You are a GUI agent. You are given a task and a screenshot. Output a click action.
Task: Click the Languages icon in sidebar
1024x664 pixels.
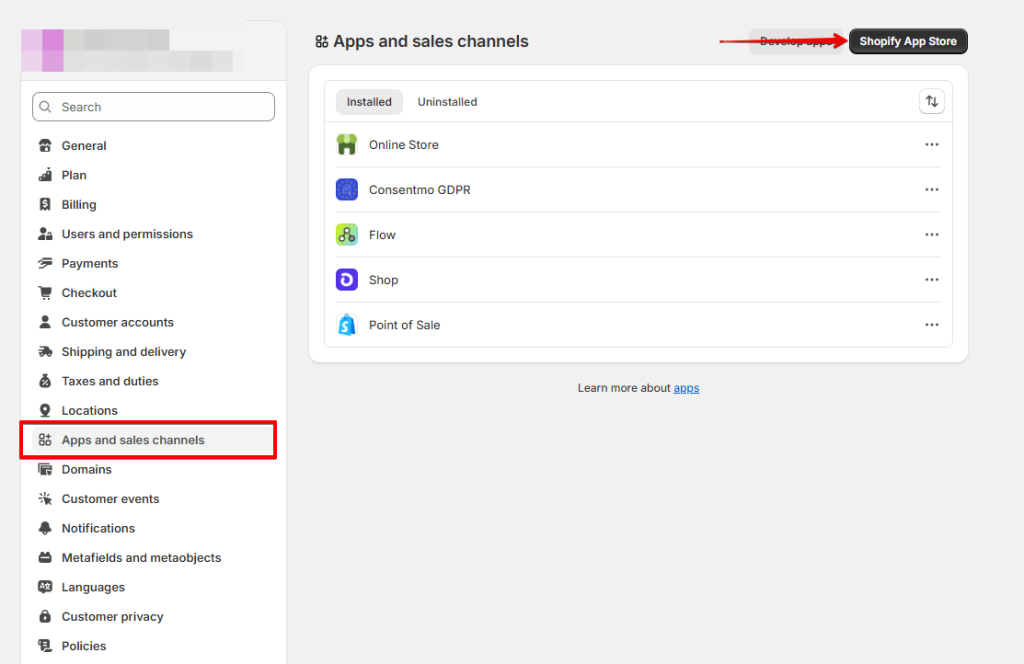tap(45, 586)
